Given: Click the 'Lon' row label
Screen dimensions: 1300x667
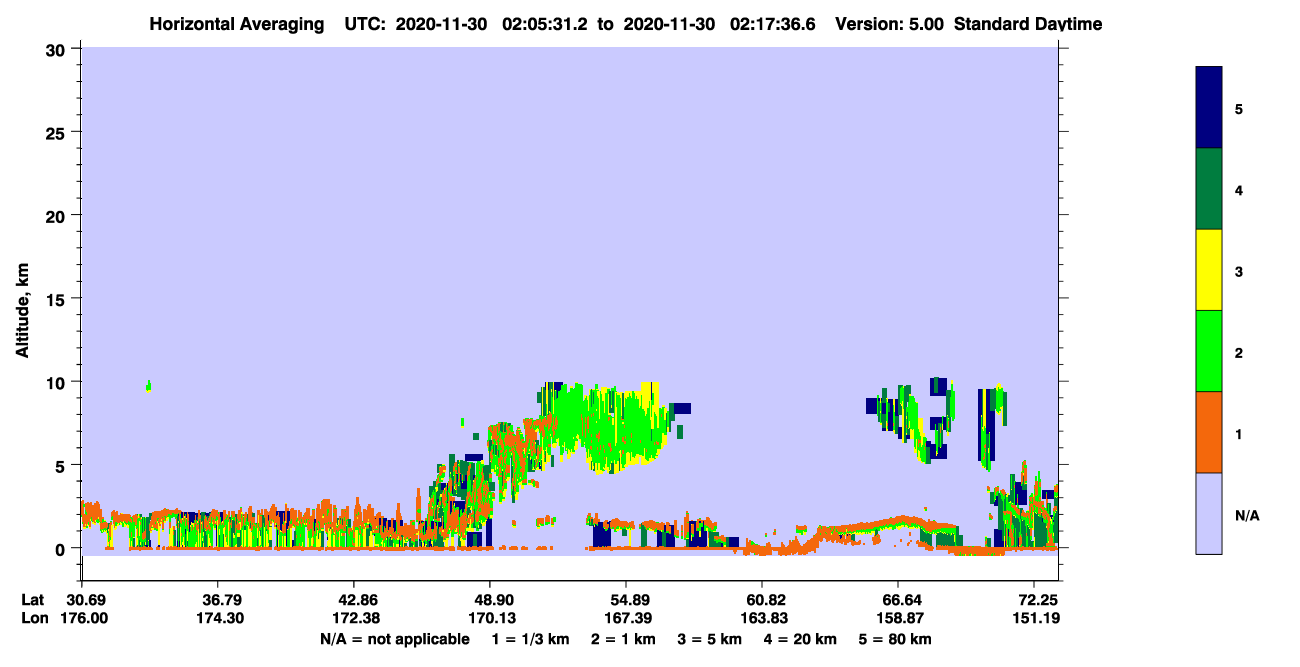Looking at the screenshot, I should tap(33, 618).
